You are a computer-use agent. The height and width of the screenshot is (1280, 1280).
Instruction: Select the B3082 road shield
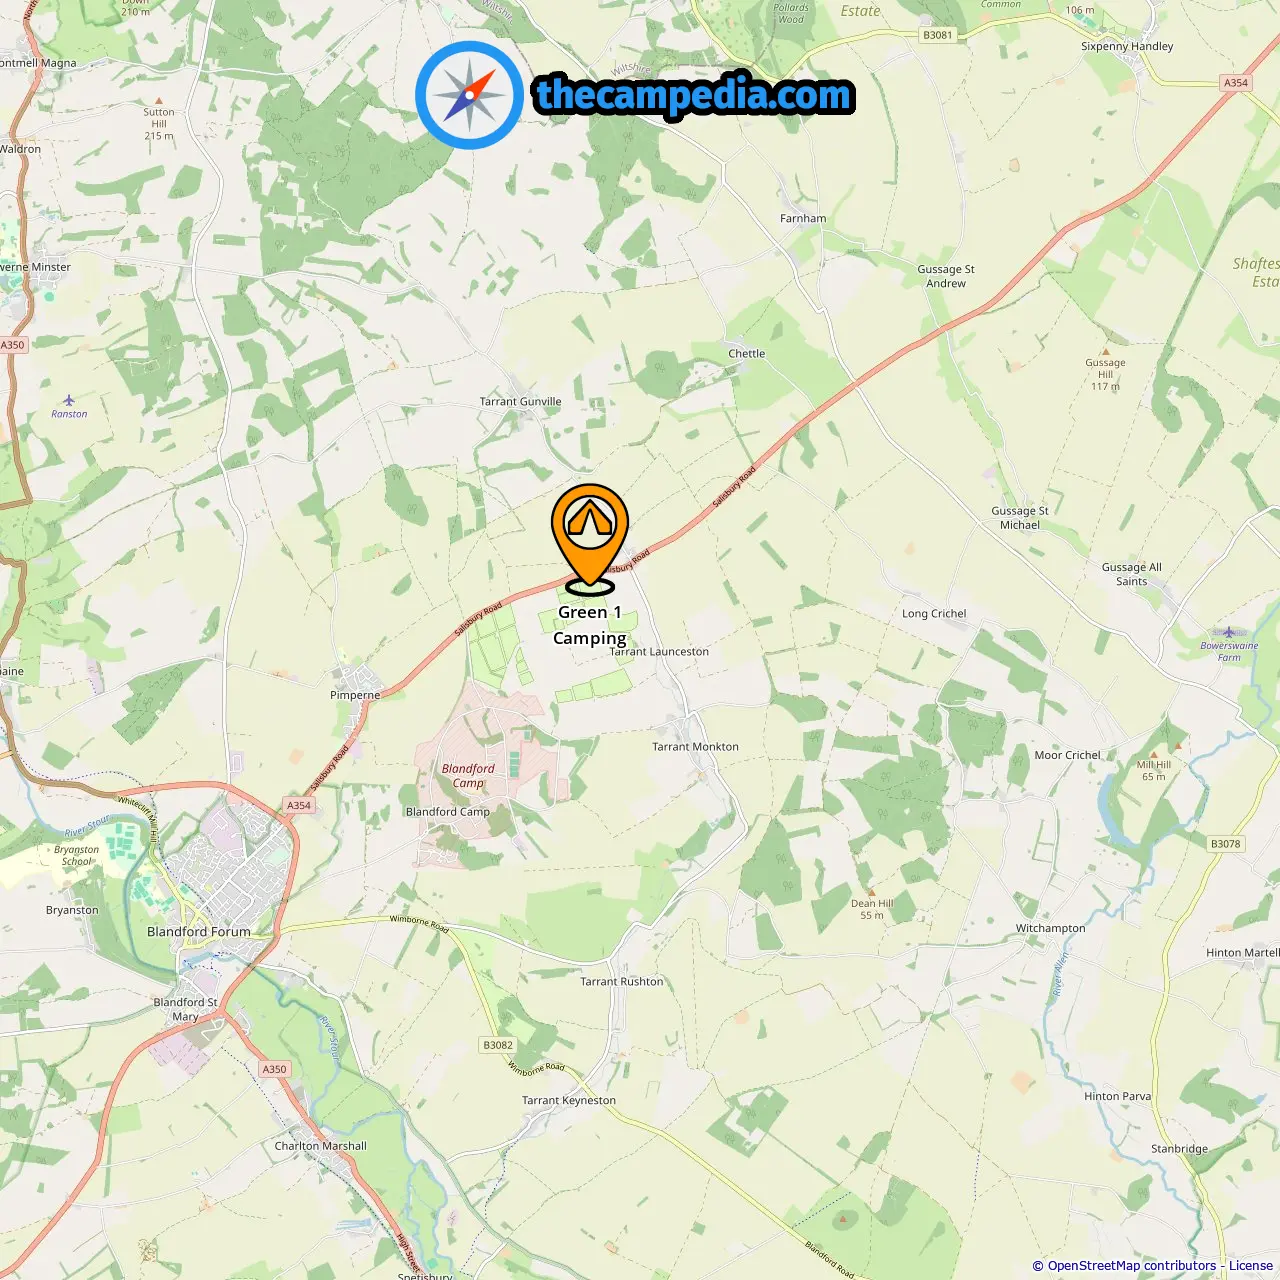point(498,1045)
